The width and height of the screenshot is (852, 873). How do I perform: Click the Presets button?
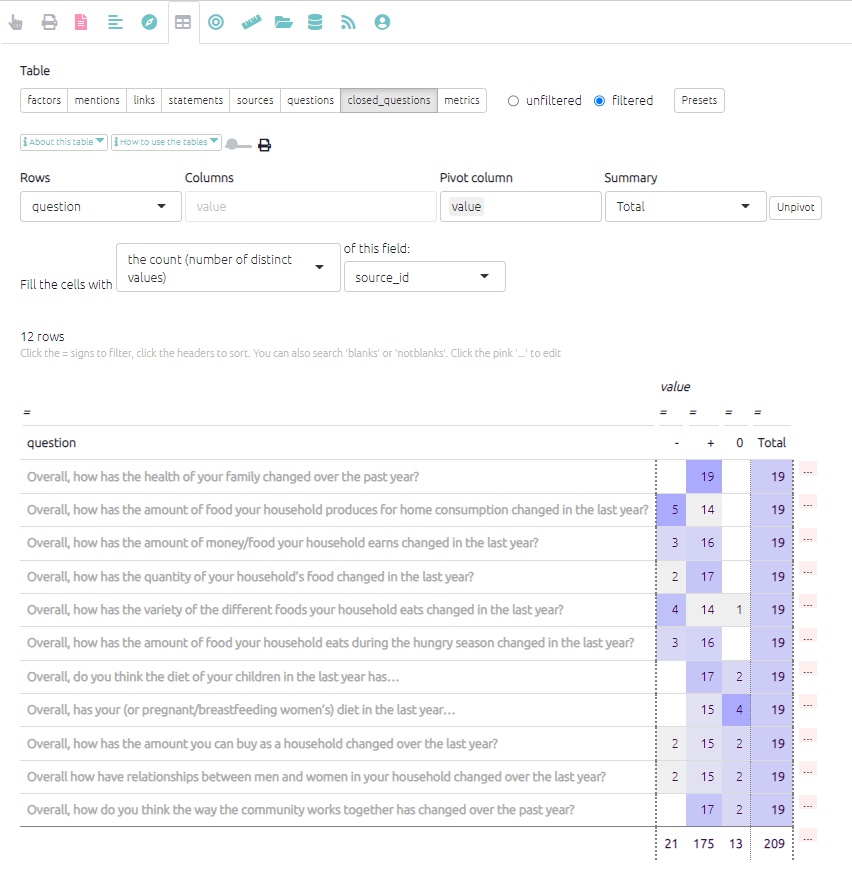click(699, 100)
